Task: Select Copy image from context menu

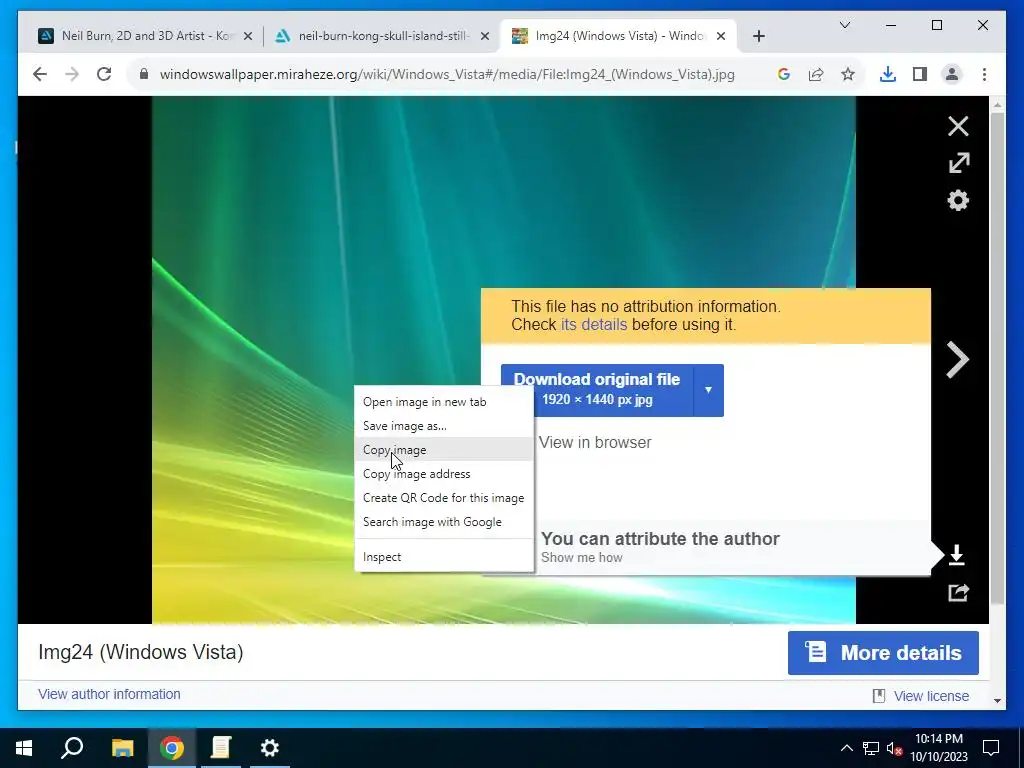Action: click(x=444, y=450)
